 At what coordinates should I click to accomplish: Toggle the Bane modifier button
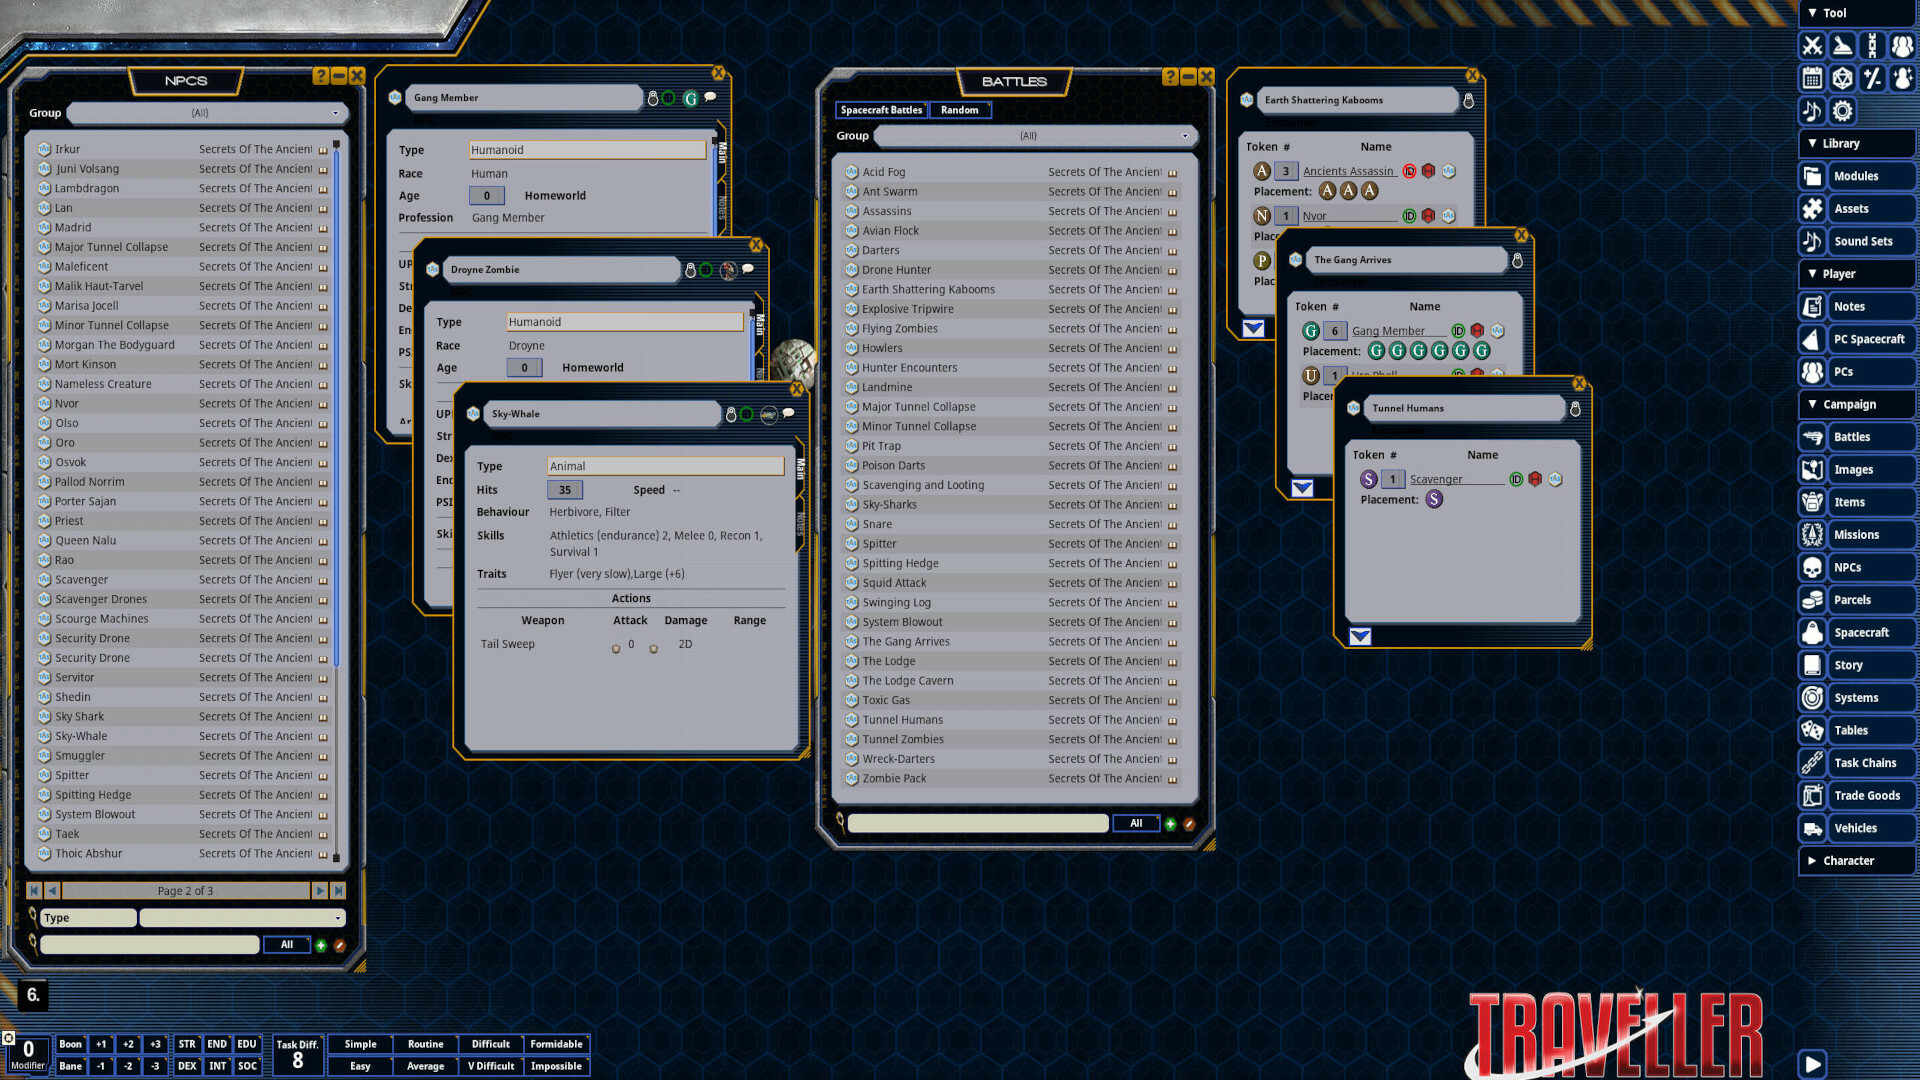tap(70, 1066)
